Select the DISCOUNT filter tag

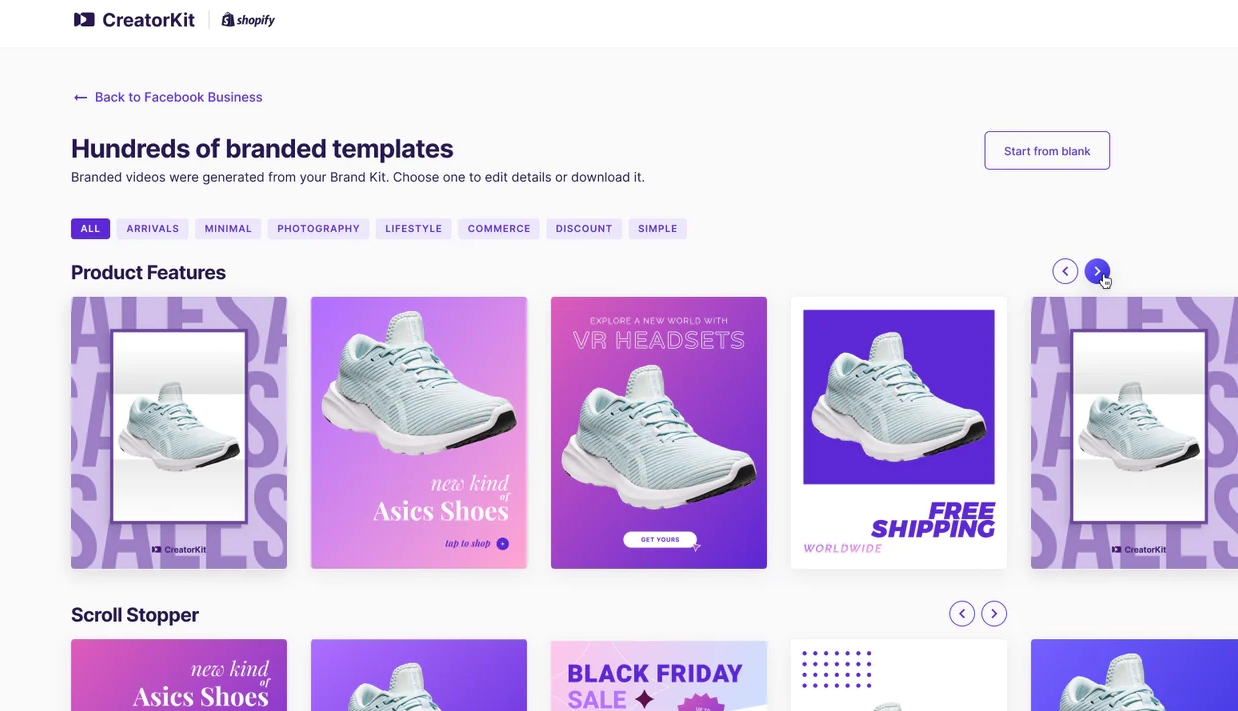(x=584, y=229)
